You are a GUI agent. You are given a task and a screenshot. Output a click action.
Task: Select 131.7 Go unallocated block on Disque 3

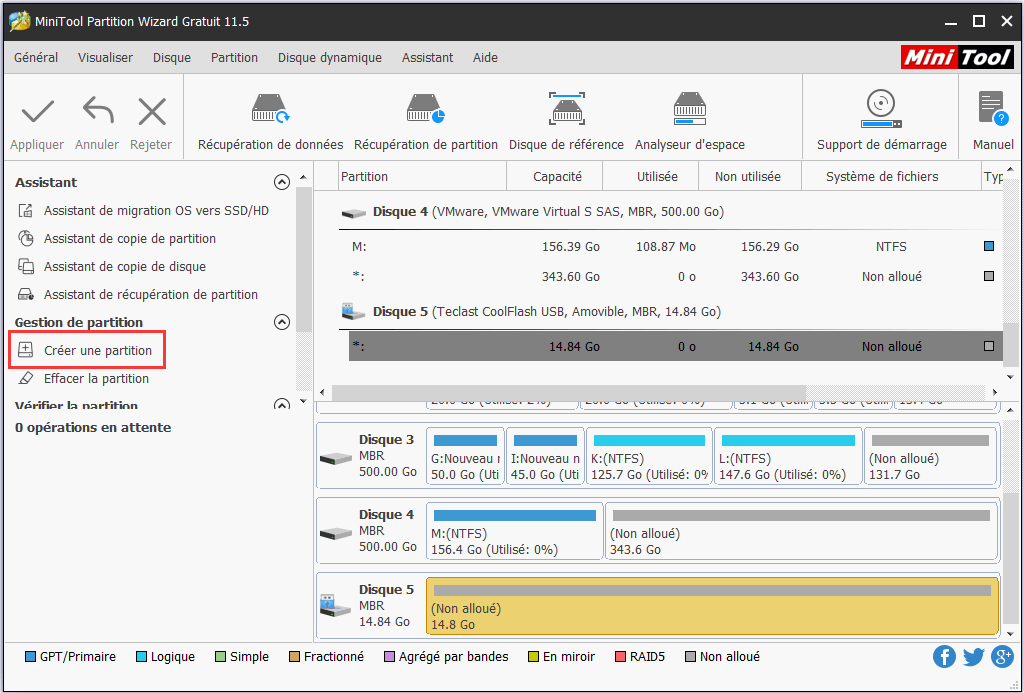(x=930, y=456)
